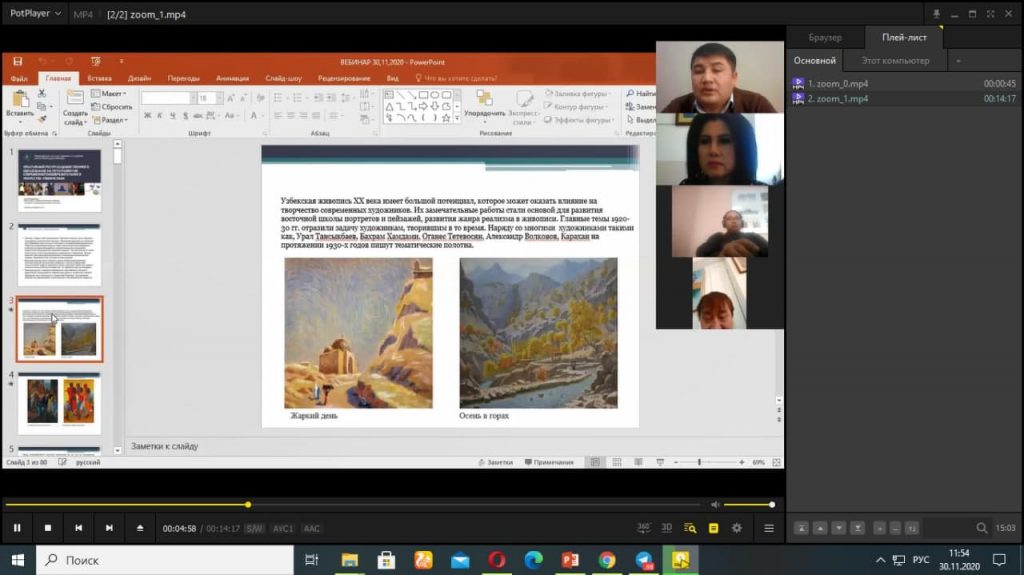Pause the video playback
The width and height of the screenshot is (1024, 575).
[17, 528]
